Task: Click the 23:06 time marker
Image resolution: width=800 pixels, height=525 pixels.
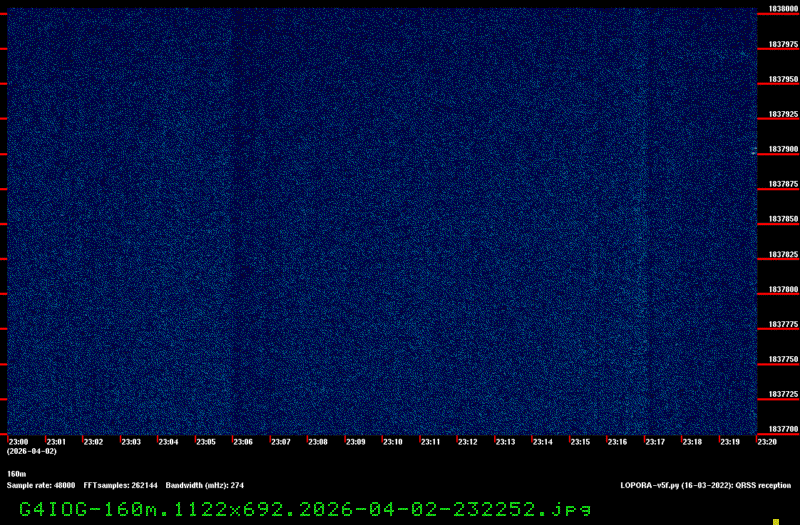Action: pyautogui.click(x=243, y=442)
